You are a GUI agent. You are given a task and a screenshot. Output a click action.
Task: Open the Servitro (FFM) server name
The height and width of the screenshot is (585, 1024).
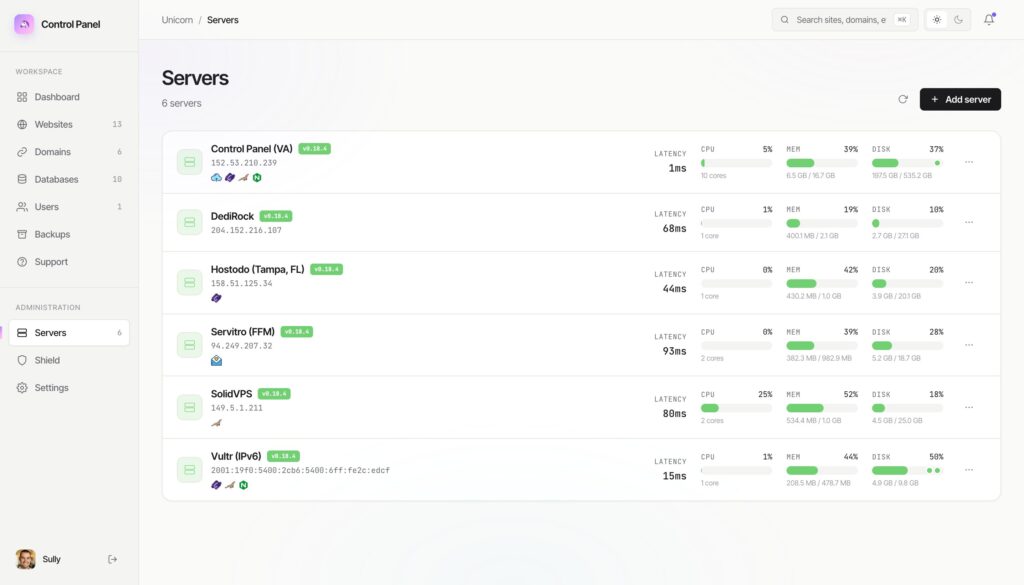pos(242,332)
